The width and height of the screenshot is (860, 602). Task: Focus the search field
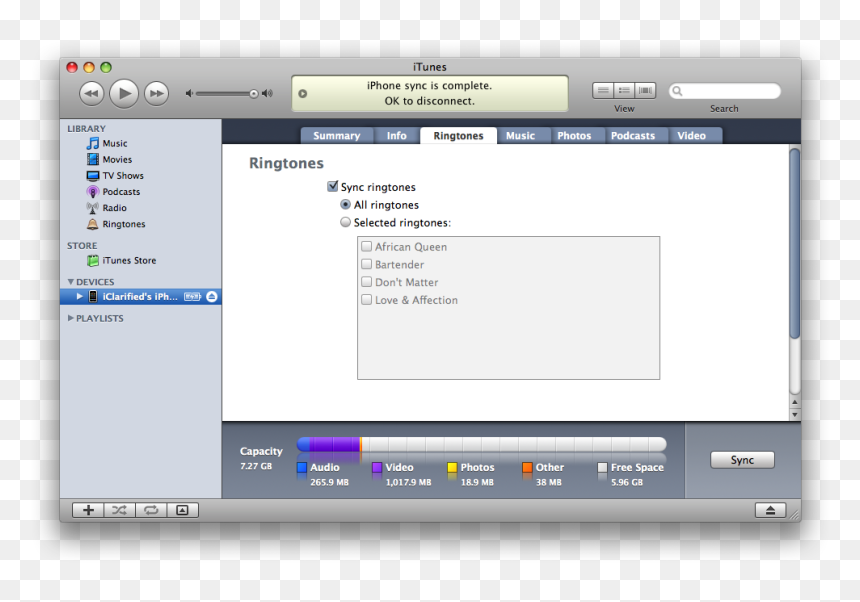[725, 91]
